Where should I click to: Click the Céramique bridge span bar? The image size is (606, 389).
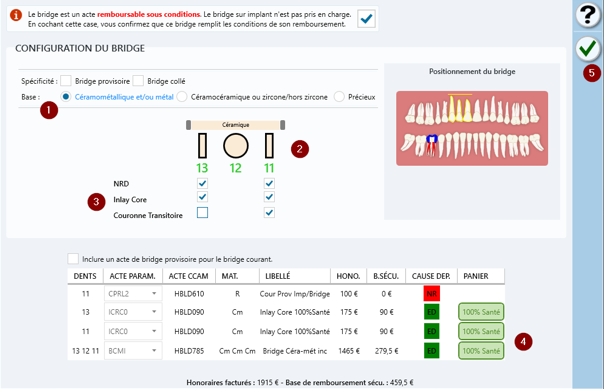pos(235,125)
